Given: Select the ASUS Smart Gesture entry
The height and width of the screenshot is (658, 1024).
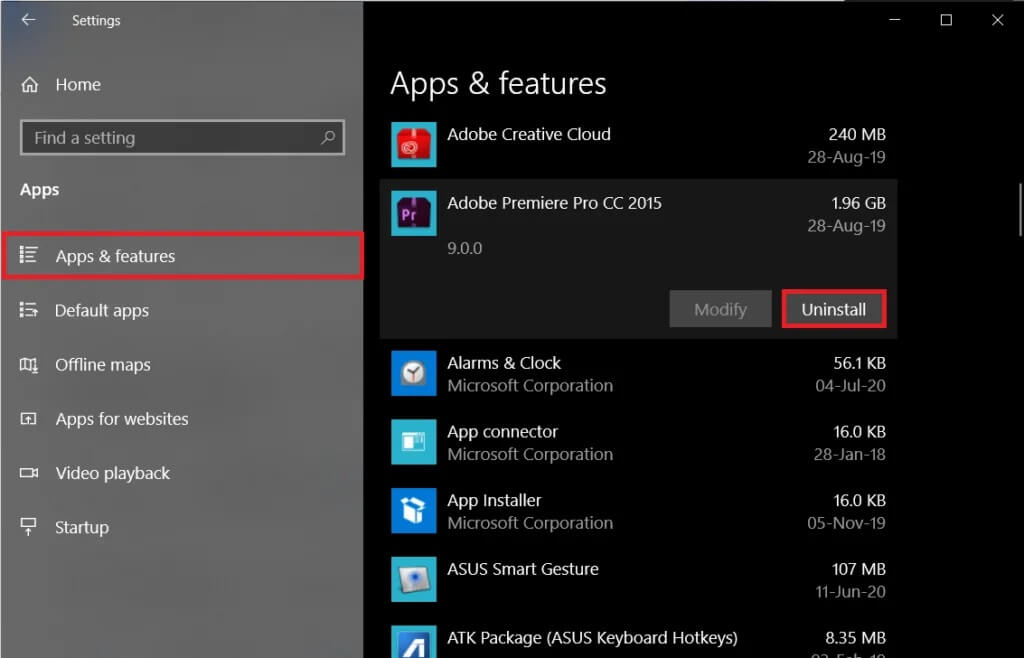Looking at the screenshot, I should click(x=638, y=580).
